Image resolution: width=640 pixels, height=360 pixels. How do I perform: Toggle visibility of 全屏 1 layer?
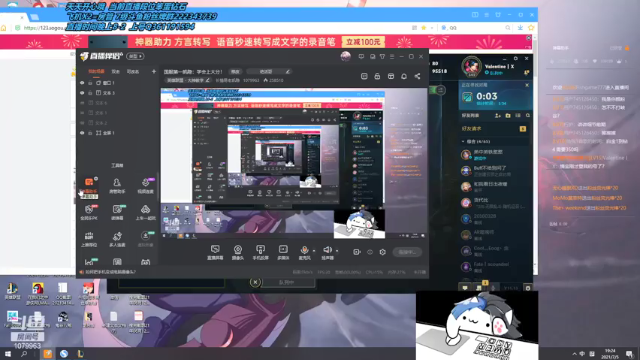point(82,133)
